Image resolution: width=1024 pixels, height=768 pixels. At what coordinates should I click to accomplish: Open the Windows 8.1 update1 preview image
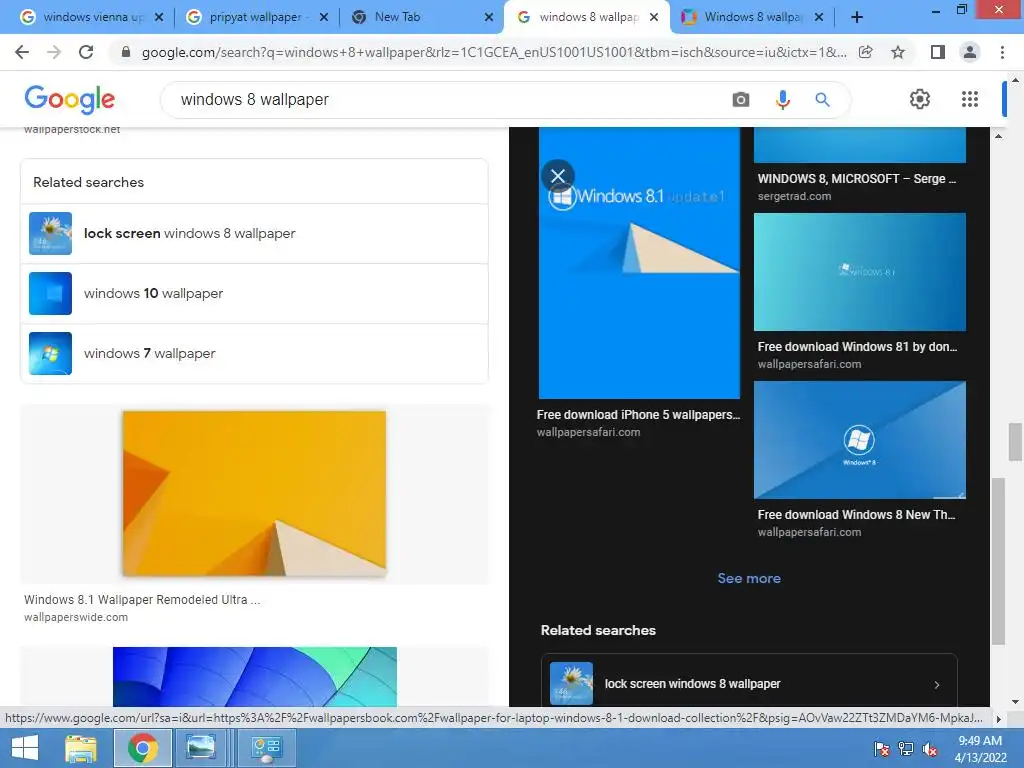(639, 263)
